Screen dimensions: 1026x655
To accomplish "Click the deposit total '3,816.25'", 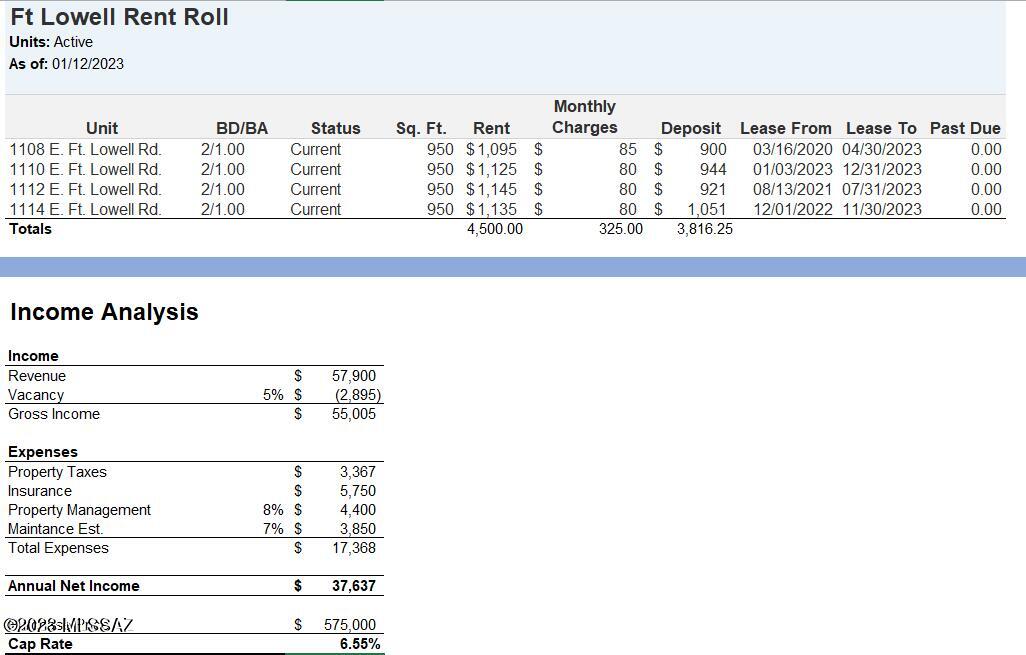I will tap(705, 229).
